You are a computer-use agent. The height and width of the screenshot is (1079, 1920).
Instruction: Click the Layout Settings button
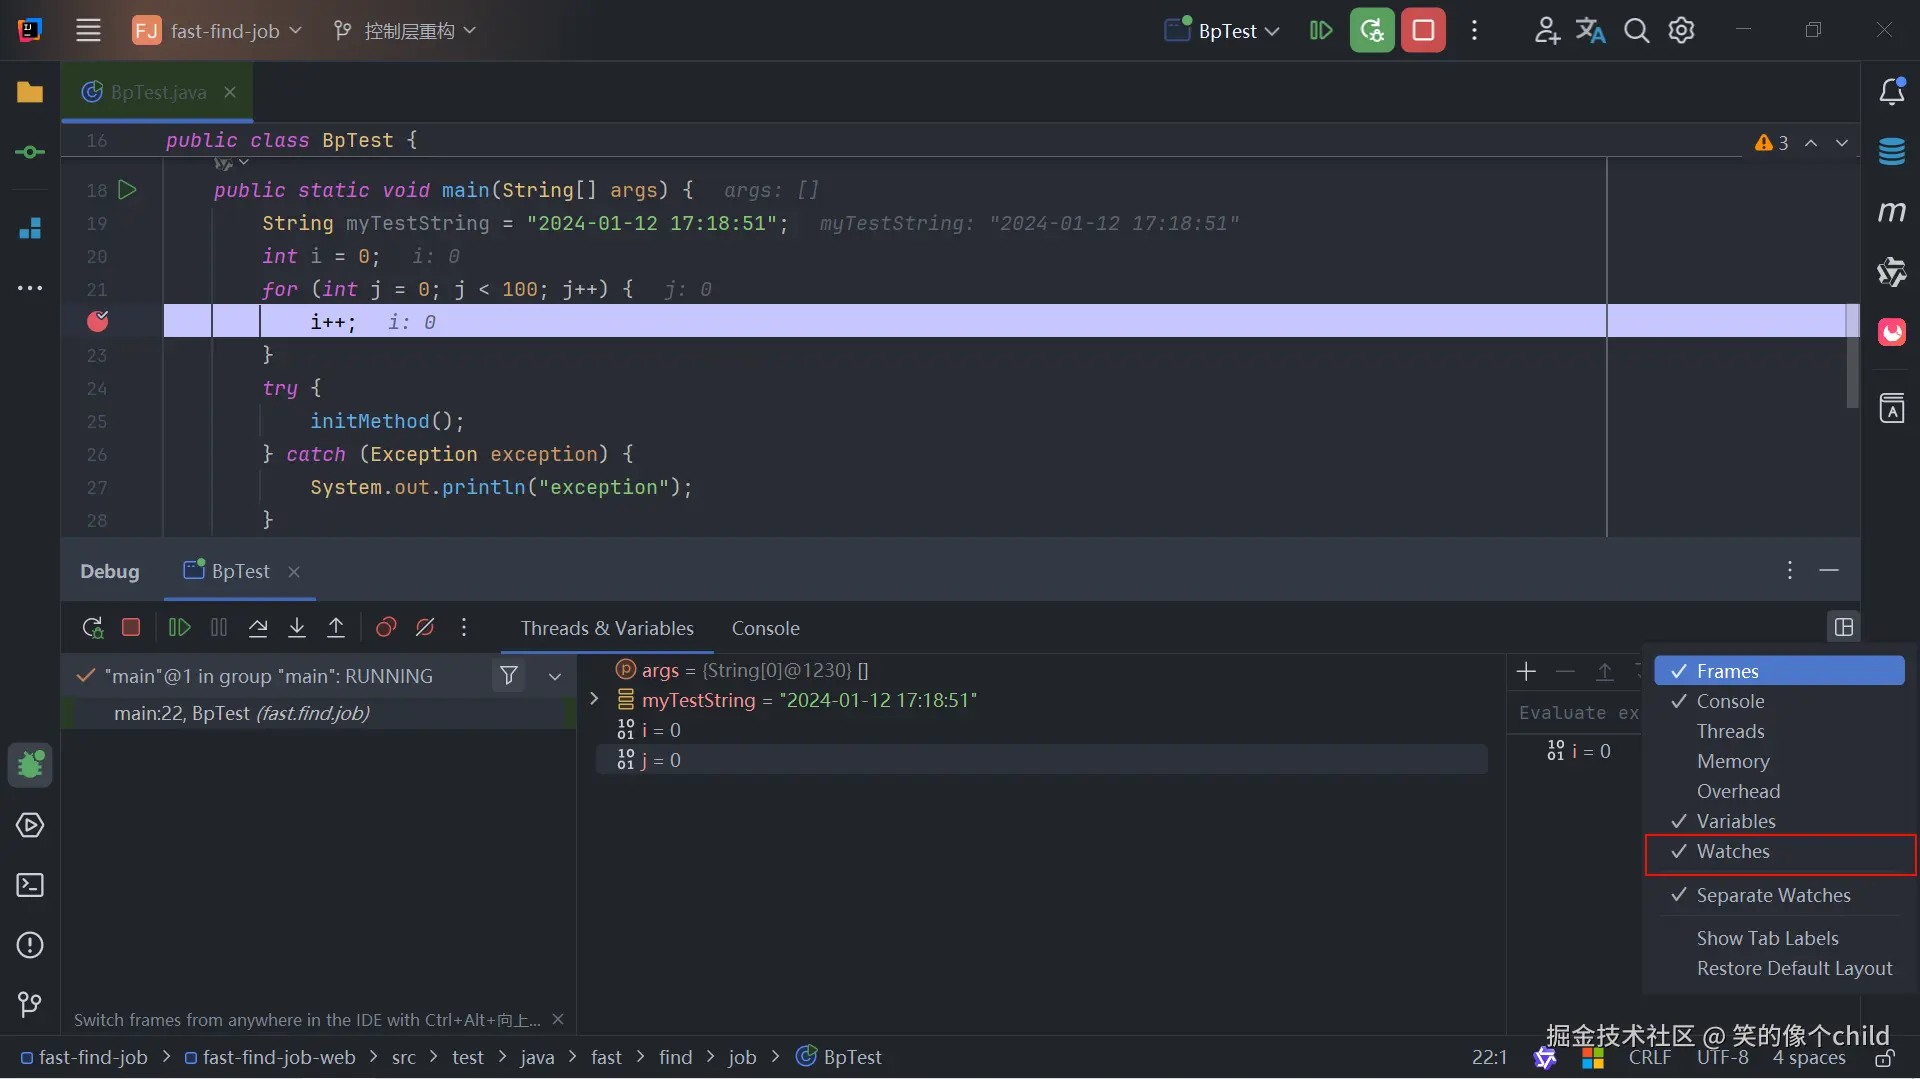(x=1844, y=627)
